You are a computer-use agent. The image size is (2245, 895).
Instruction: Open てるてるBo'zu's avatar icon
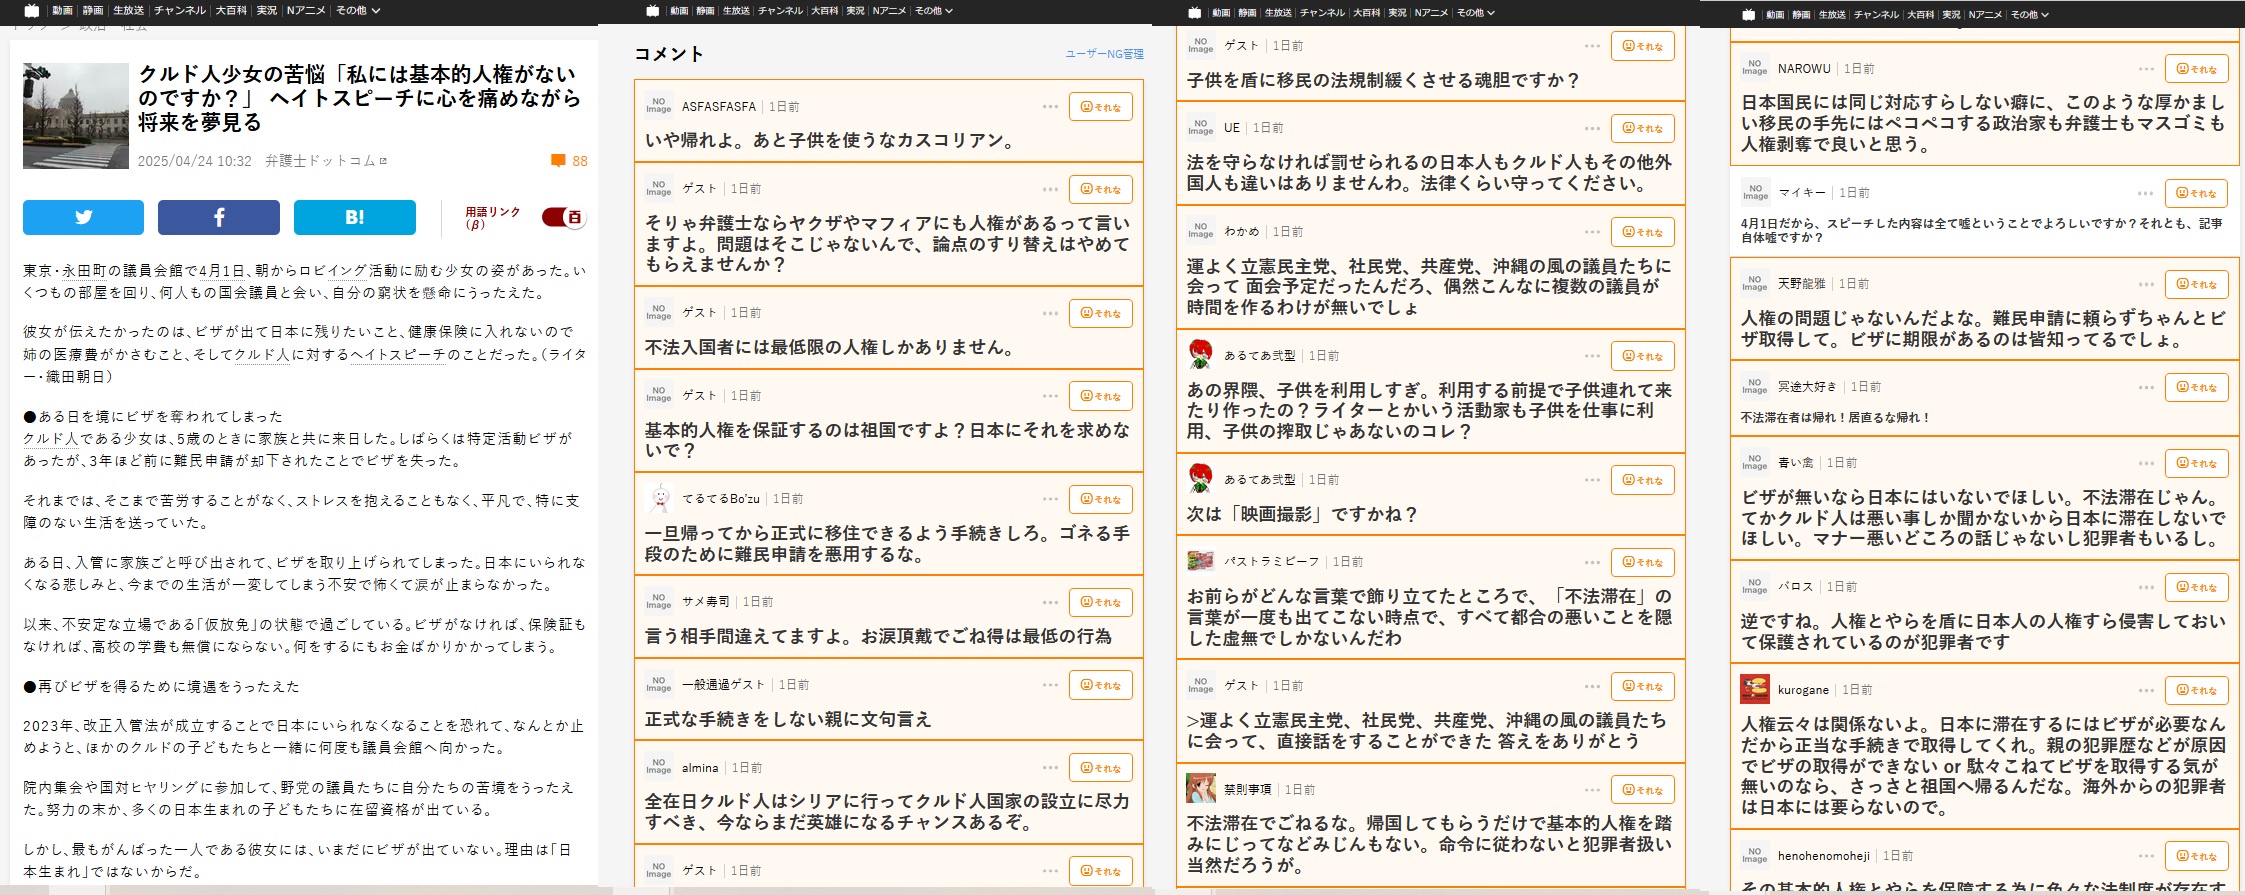(659, 498)
